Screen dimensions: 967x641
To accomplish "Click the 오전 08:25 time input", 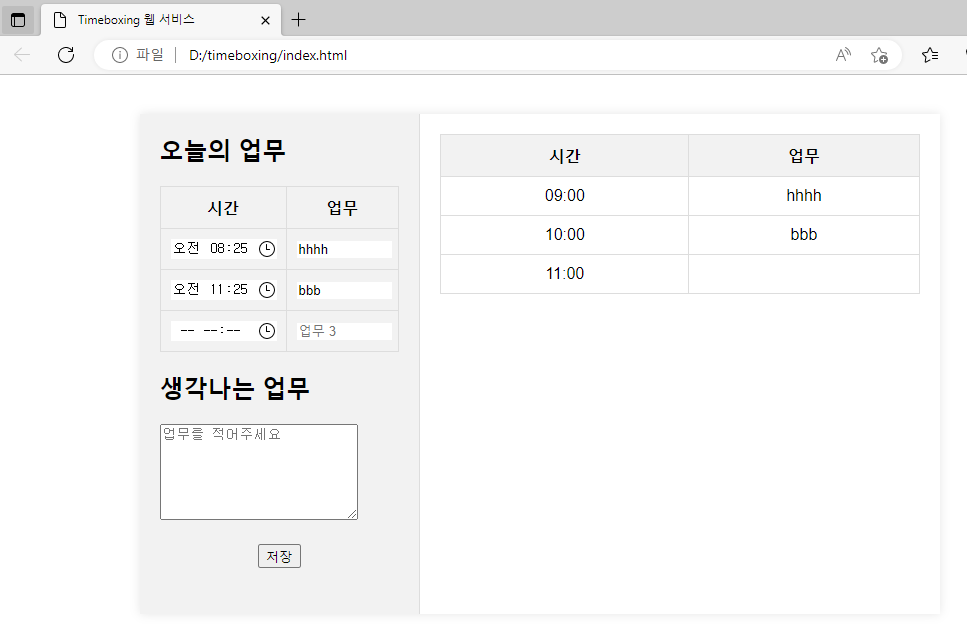I will [224, 249].
